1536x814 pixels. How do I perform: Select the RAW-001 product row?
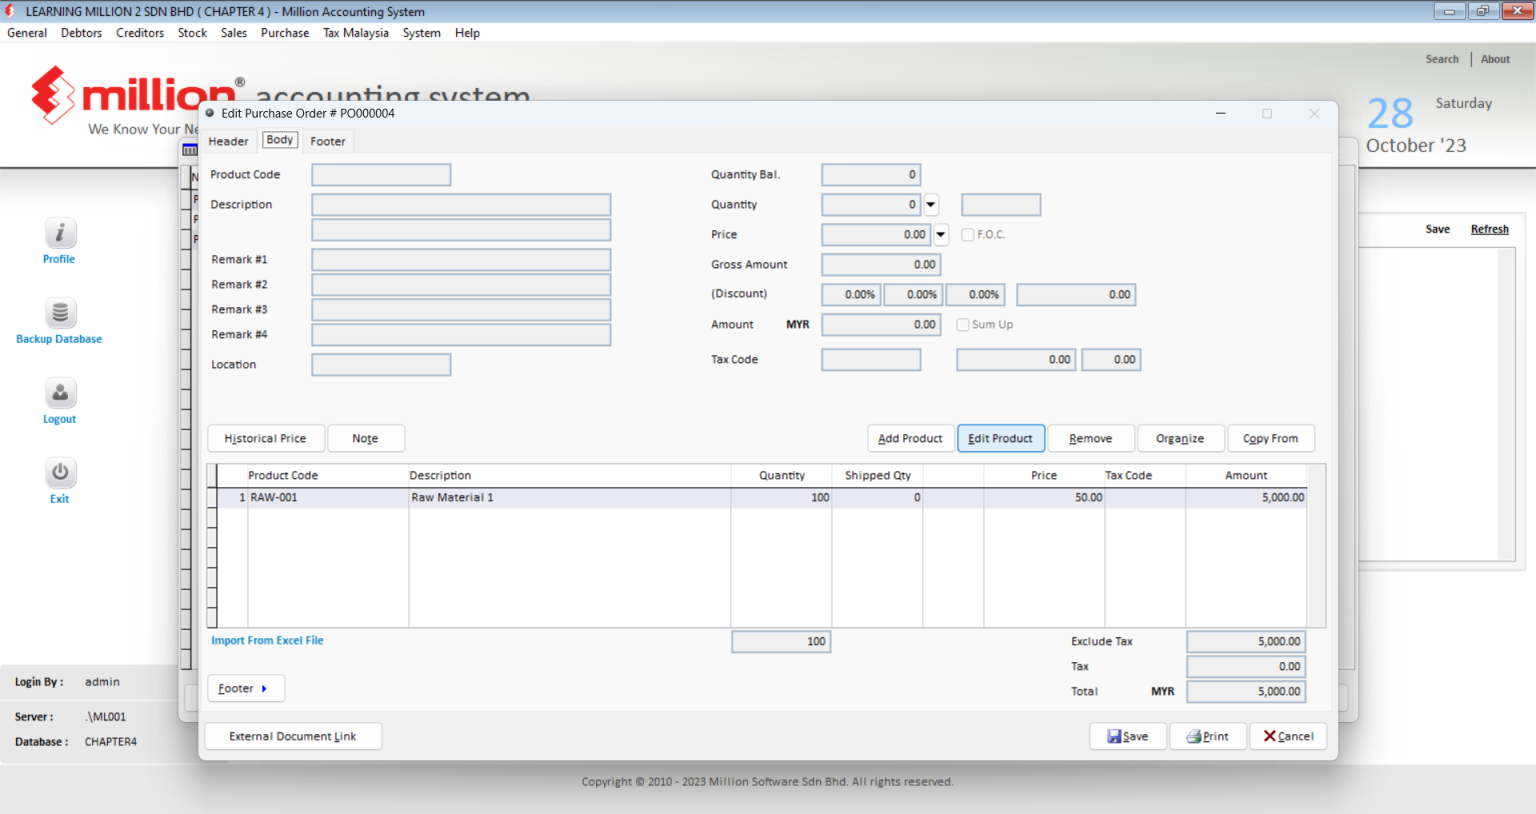click(761, 497)
